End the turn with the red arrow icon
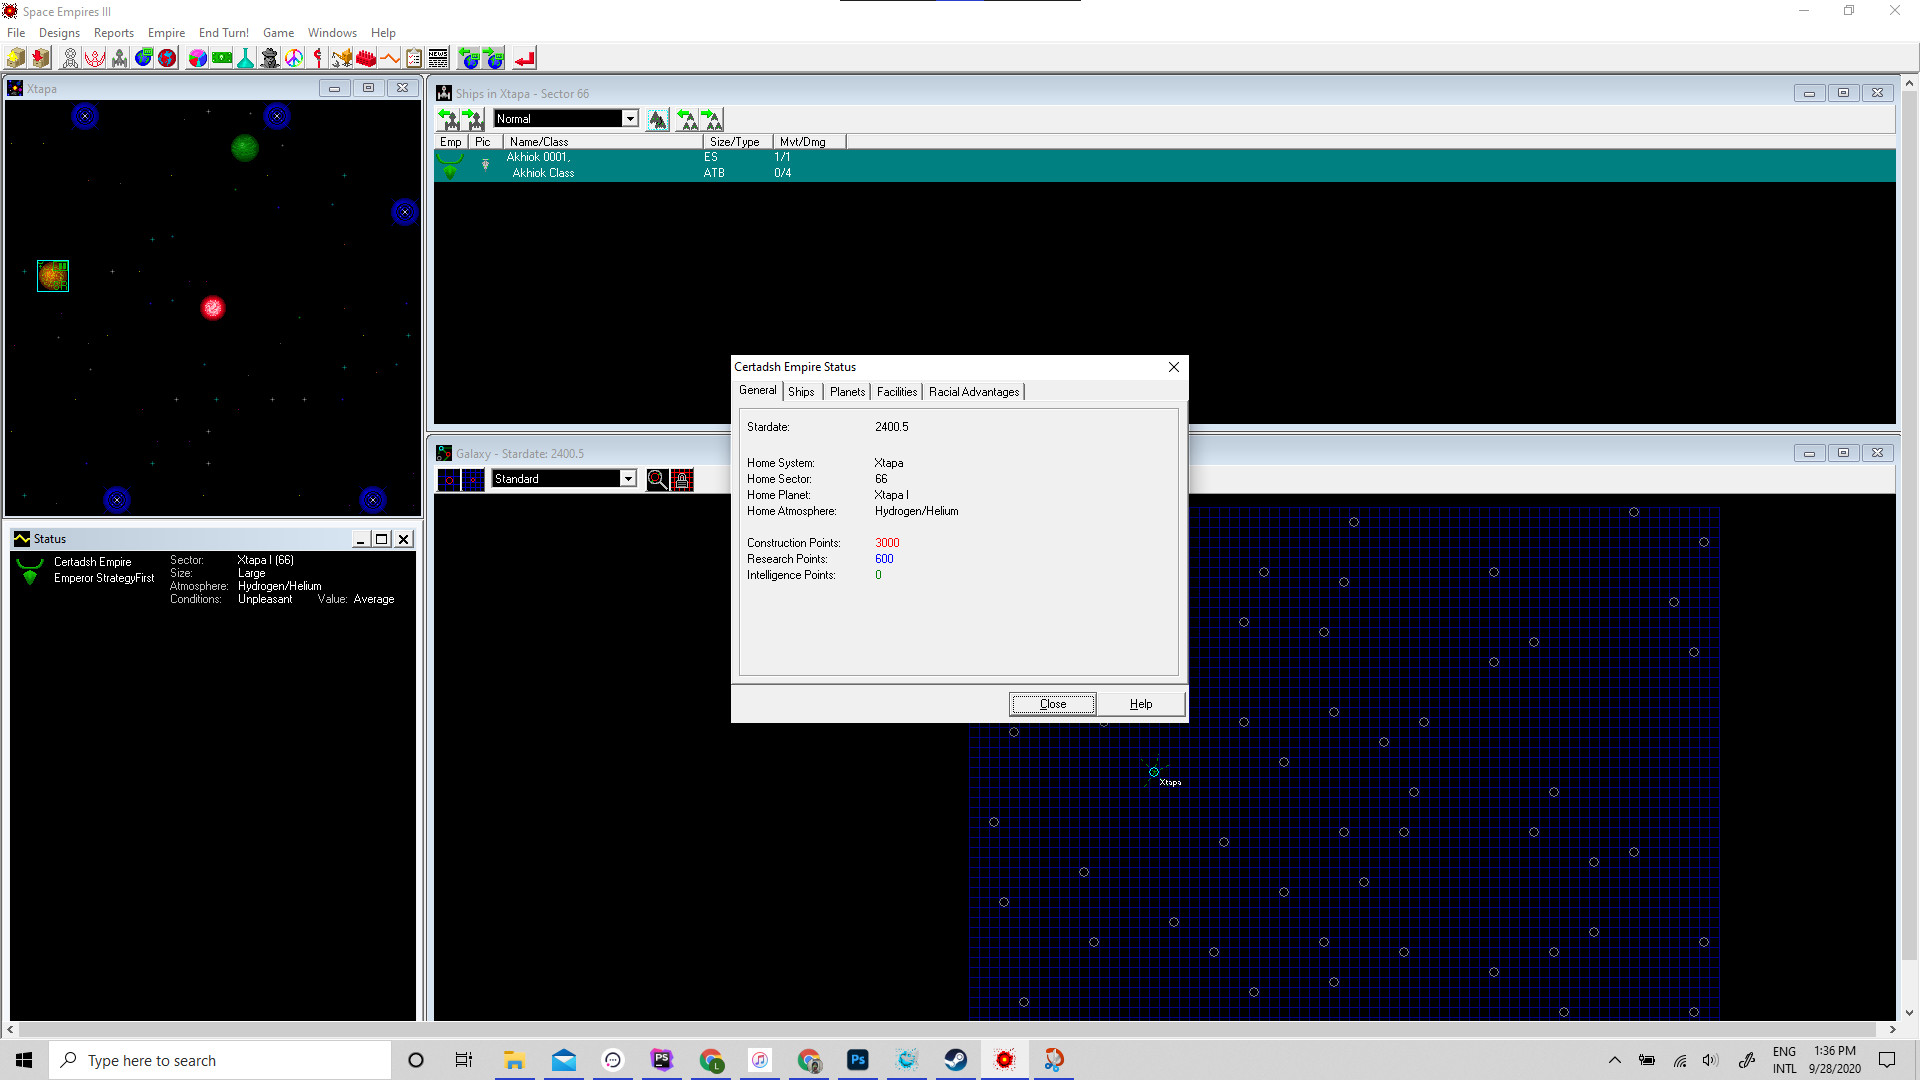Image resolution: width=1920 pixels, height=1080 pixels. pyautogui.click(x=524, y=57)
